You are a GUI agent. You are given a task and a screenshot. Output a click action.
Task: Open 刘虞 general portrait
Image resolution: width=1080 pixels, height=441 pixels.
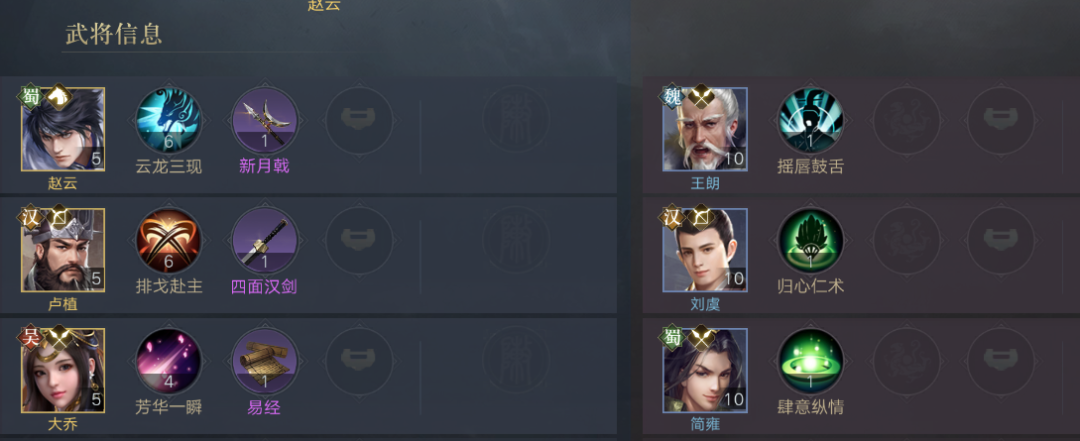(x=705, y=249)
